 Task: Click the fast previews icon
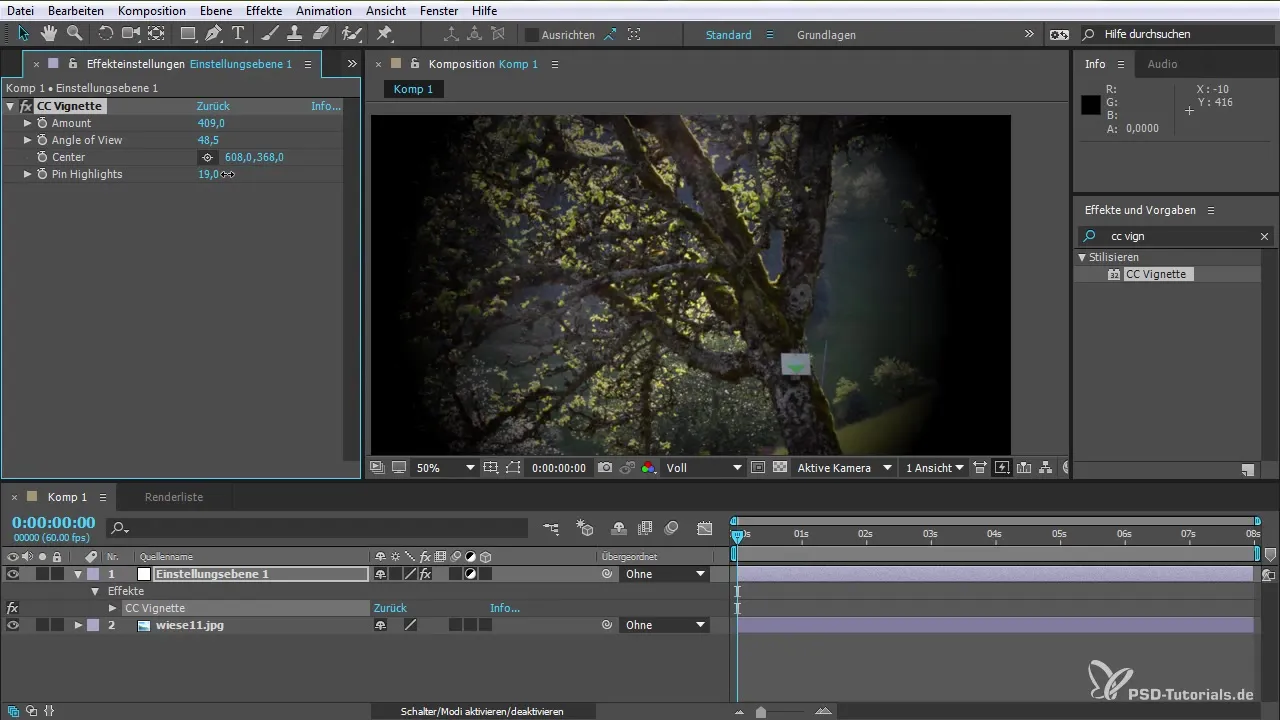(x=1002, y=467)
